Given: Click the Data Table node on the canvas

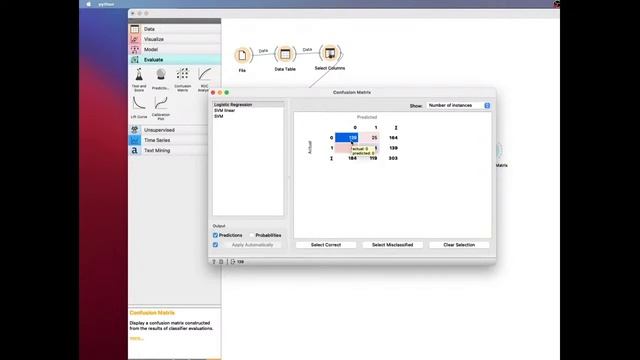Looking at the screenshot, I should coord(285,54).
